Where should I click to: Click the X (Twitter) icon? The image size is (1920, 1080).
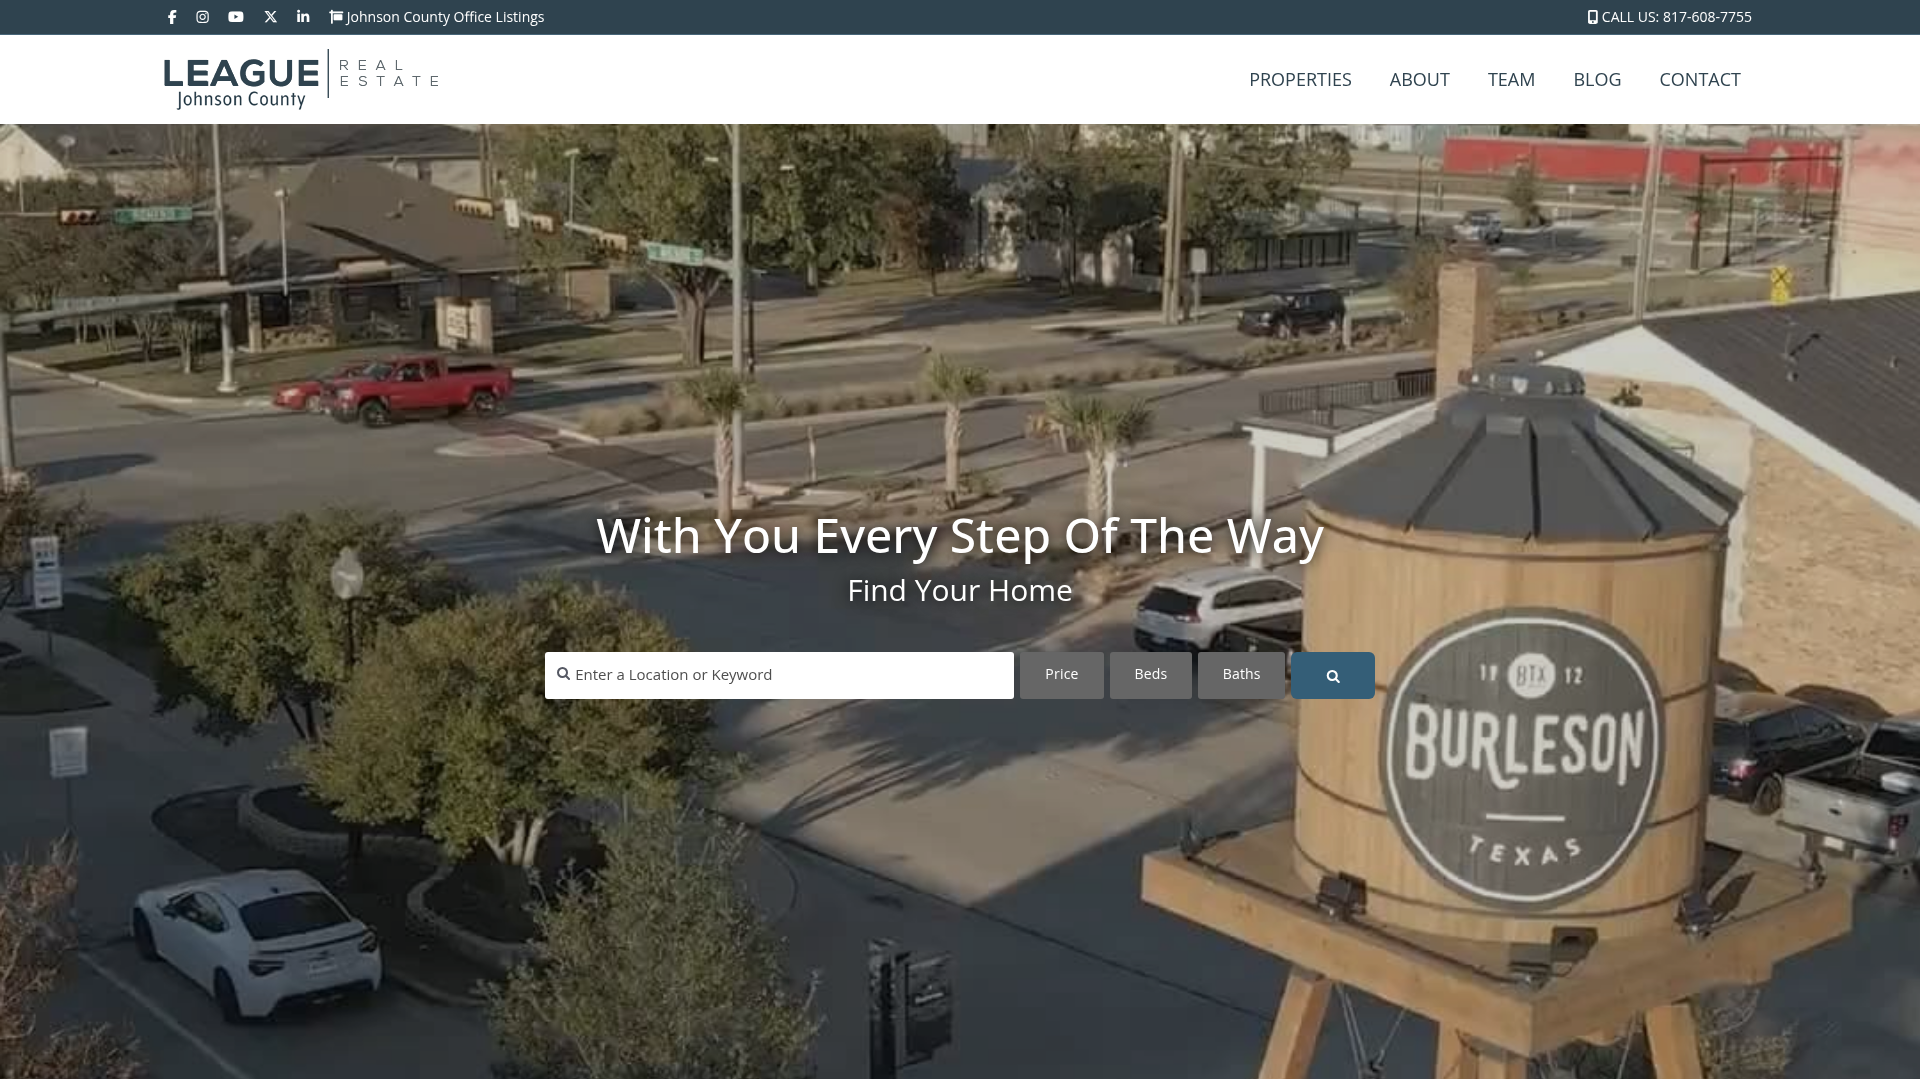[270, 17]
